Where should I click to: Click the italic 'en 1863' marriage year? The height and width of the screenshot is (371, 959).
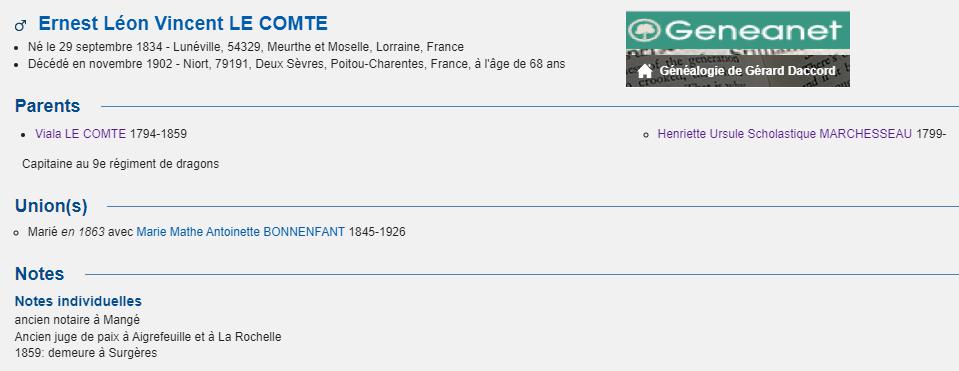click(83, 232)
